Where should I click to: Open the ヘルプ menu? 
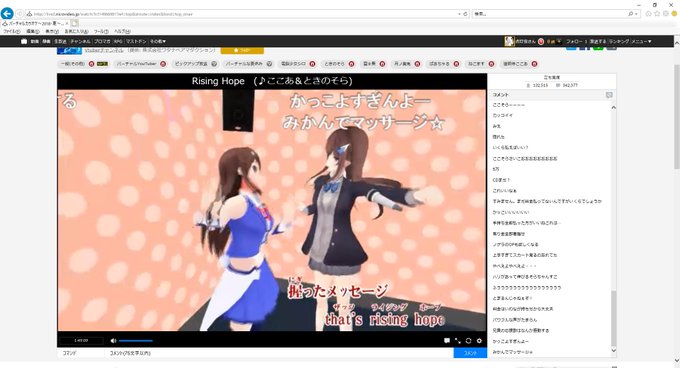(x=122, y=32)
